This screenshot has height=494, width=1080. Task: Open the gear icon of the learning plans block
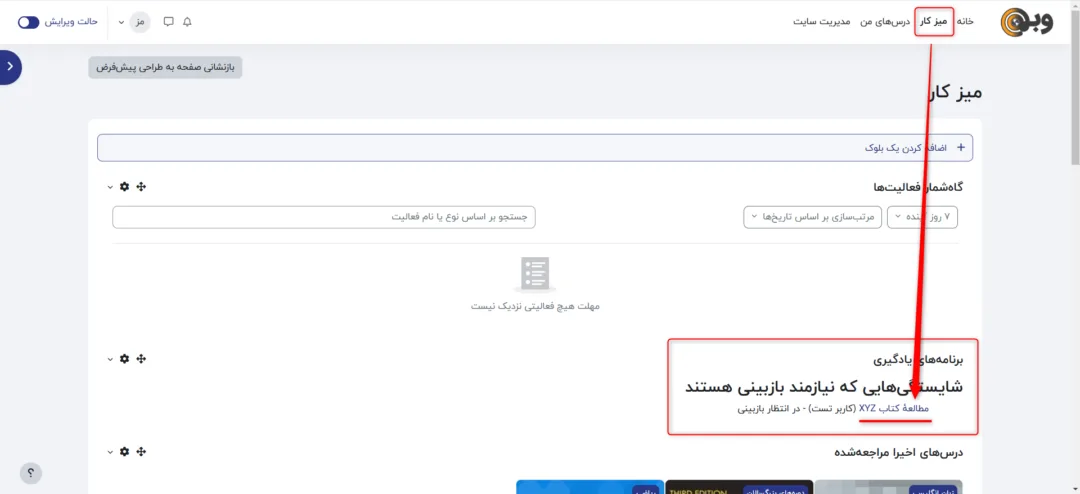pos(124,358)
